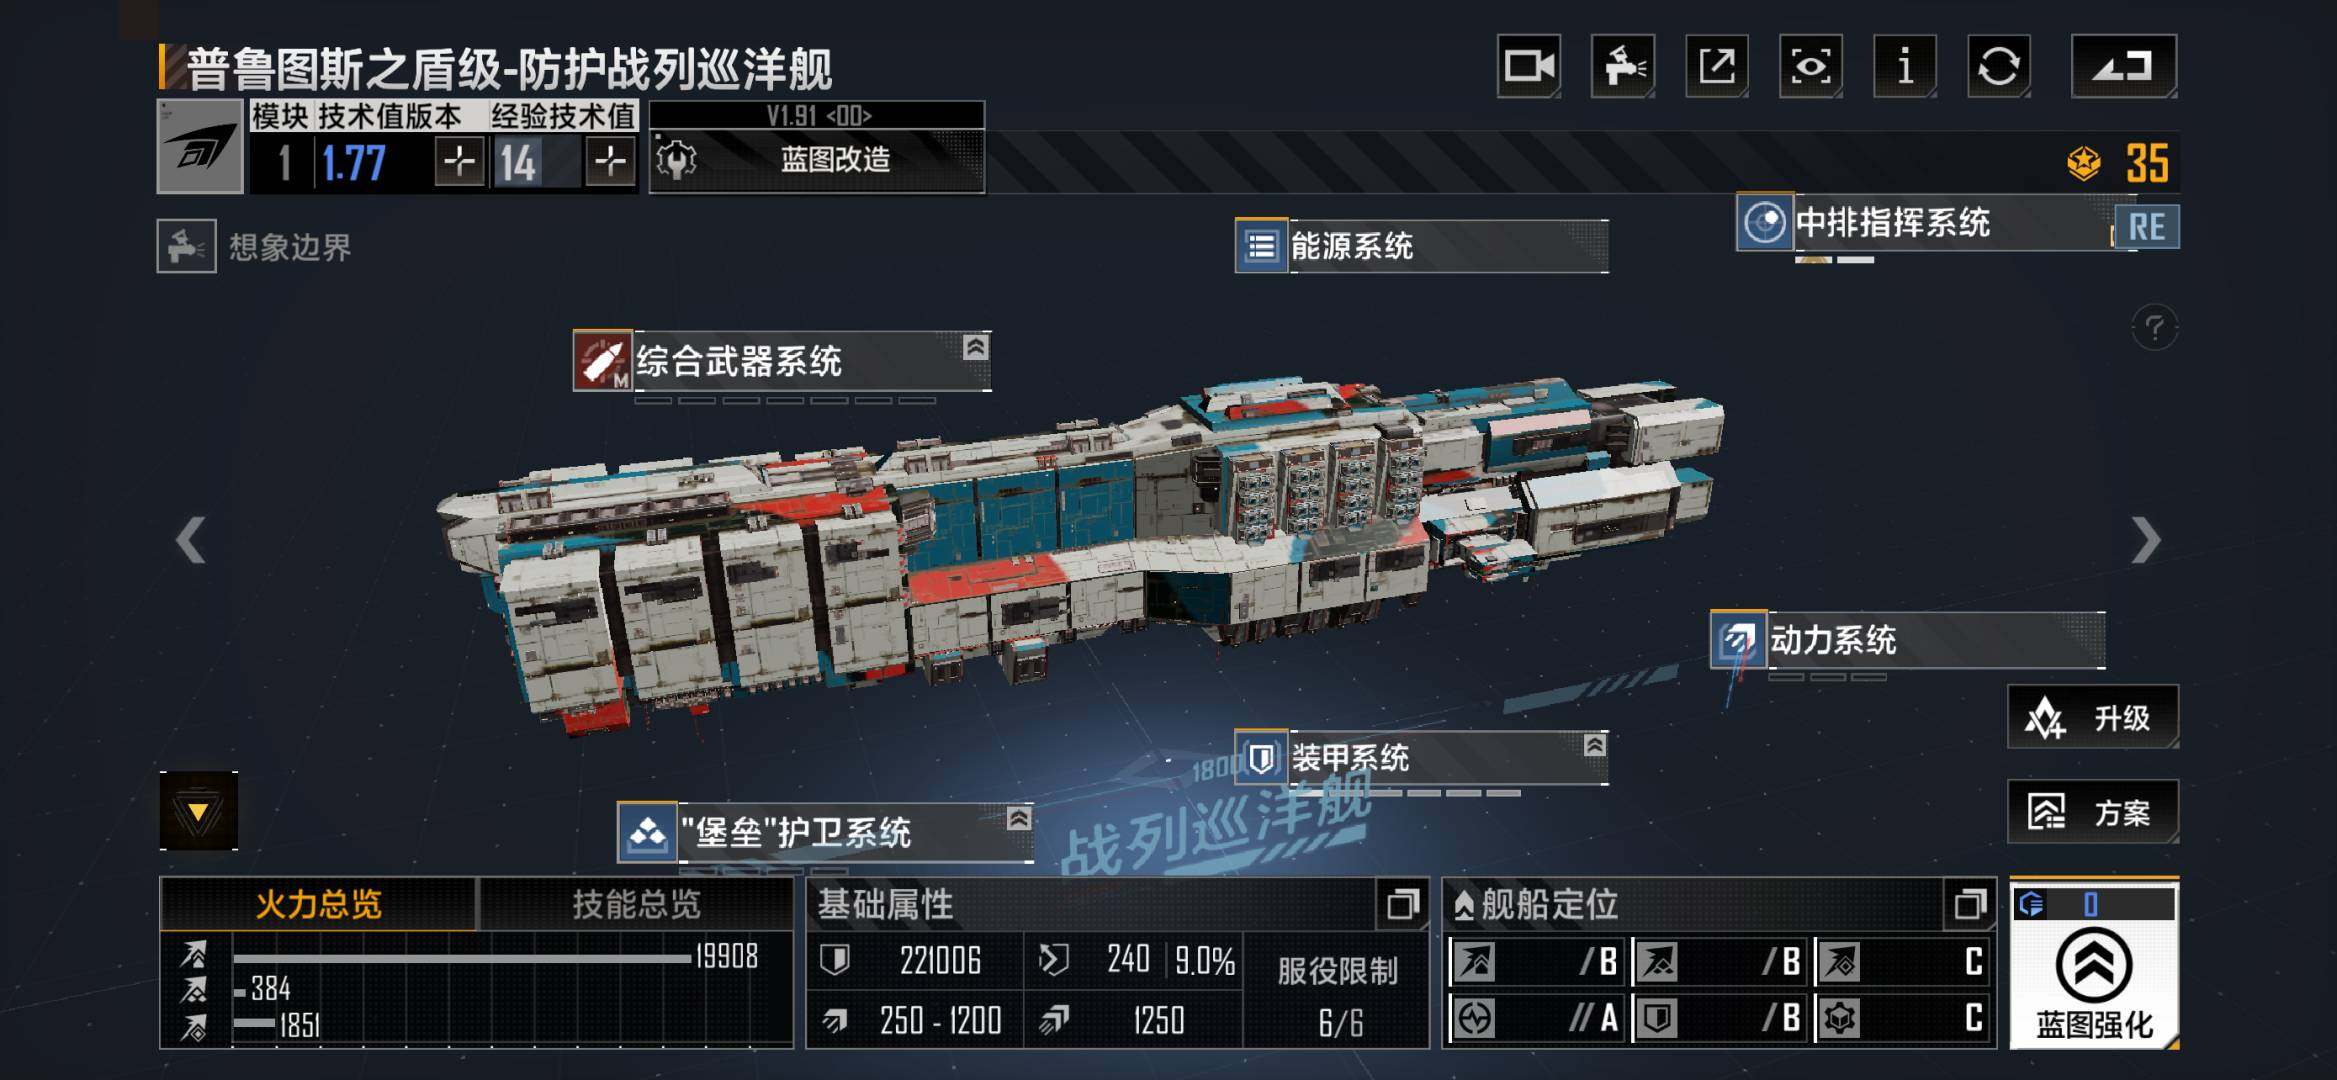Click the spray paint skin icon in toolbar
The image size is (2337, 1080).
pos(1622,66)
